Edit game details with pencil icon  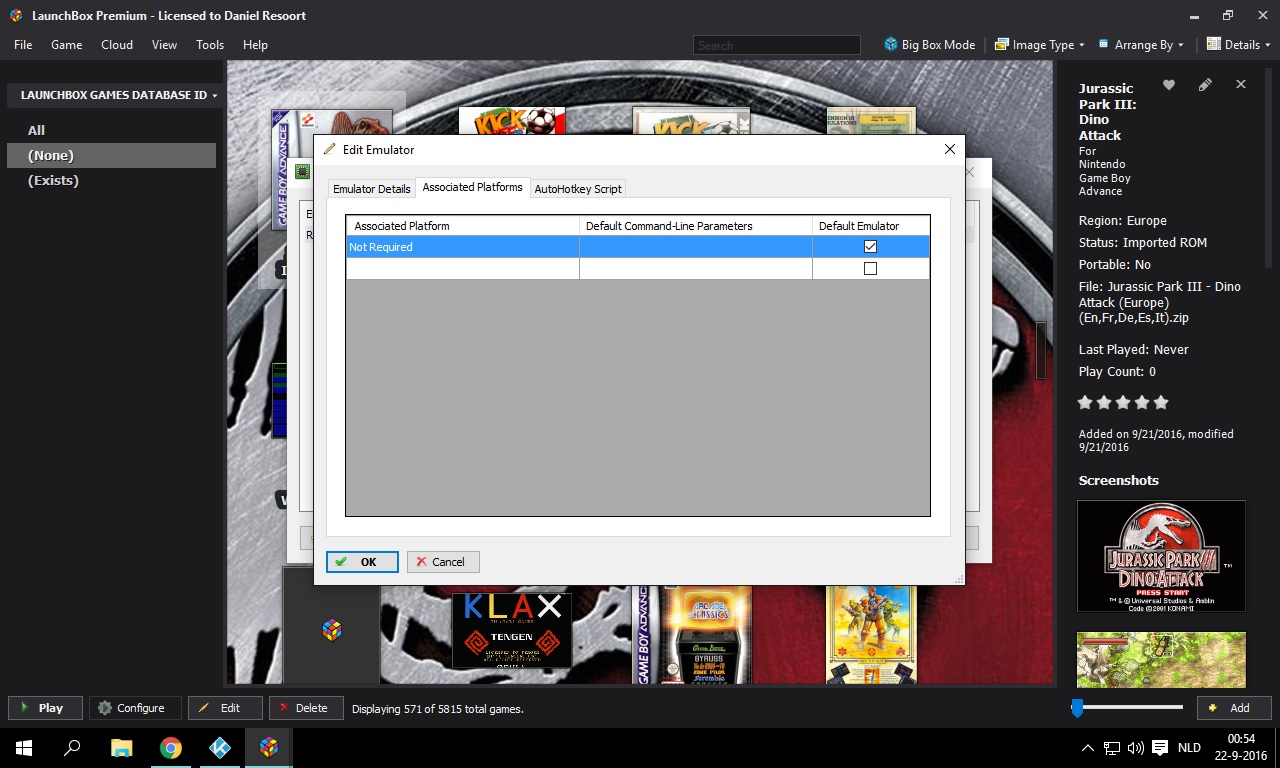pyautogui.click(x=1205, y=85)
